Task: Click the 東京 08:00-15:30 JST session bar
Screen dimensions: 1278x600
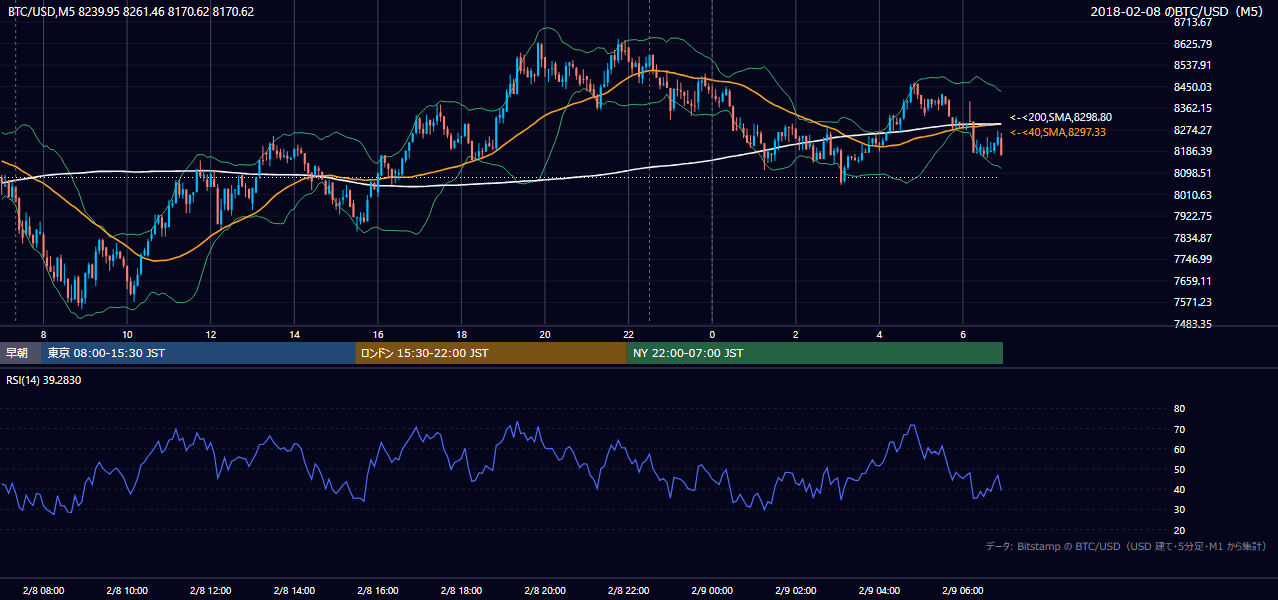Action: (x=198, y=353)
